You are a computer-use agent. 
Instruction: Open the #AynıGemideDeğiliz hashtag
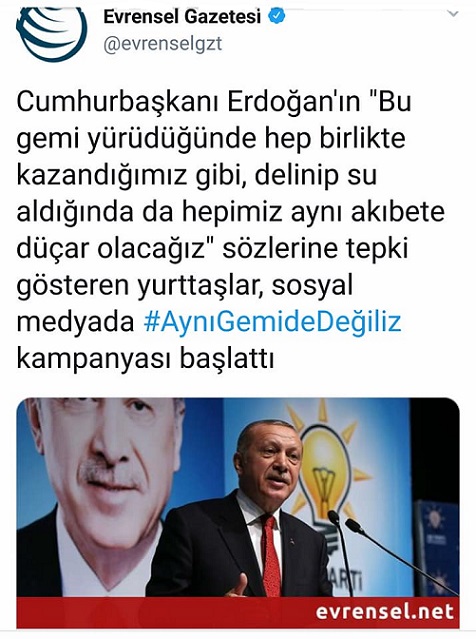point(273,321)
